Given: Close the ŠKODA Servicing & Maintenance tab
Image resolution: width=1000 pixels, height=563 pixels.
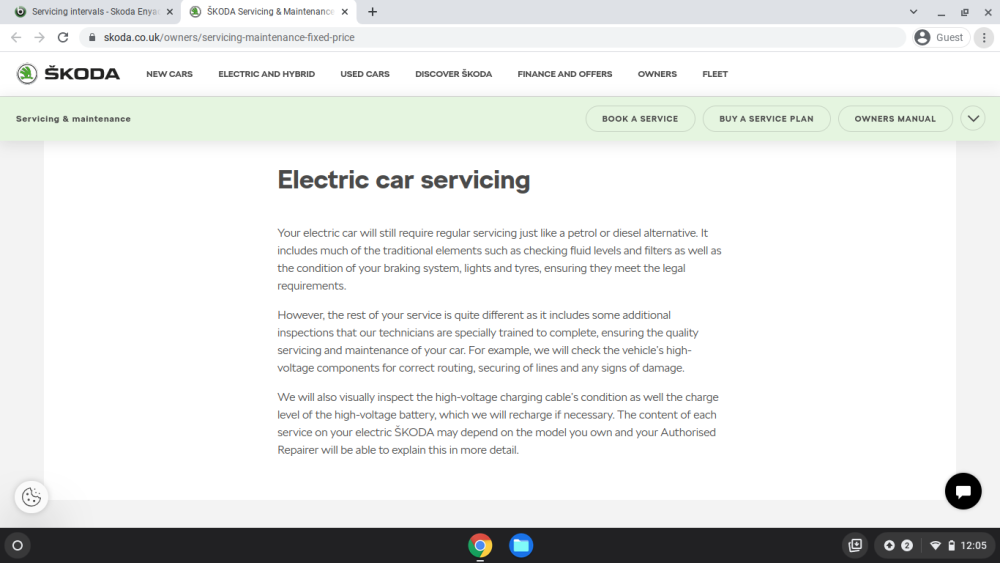Looking at the screenshot, I should click(x=344, y=11).
